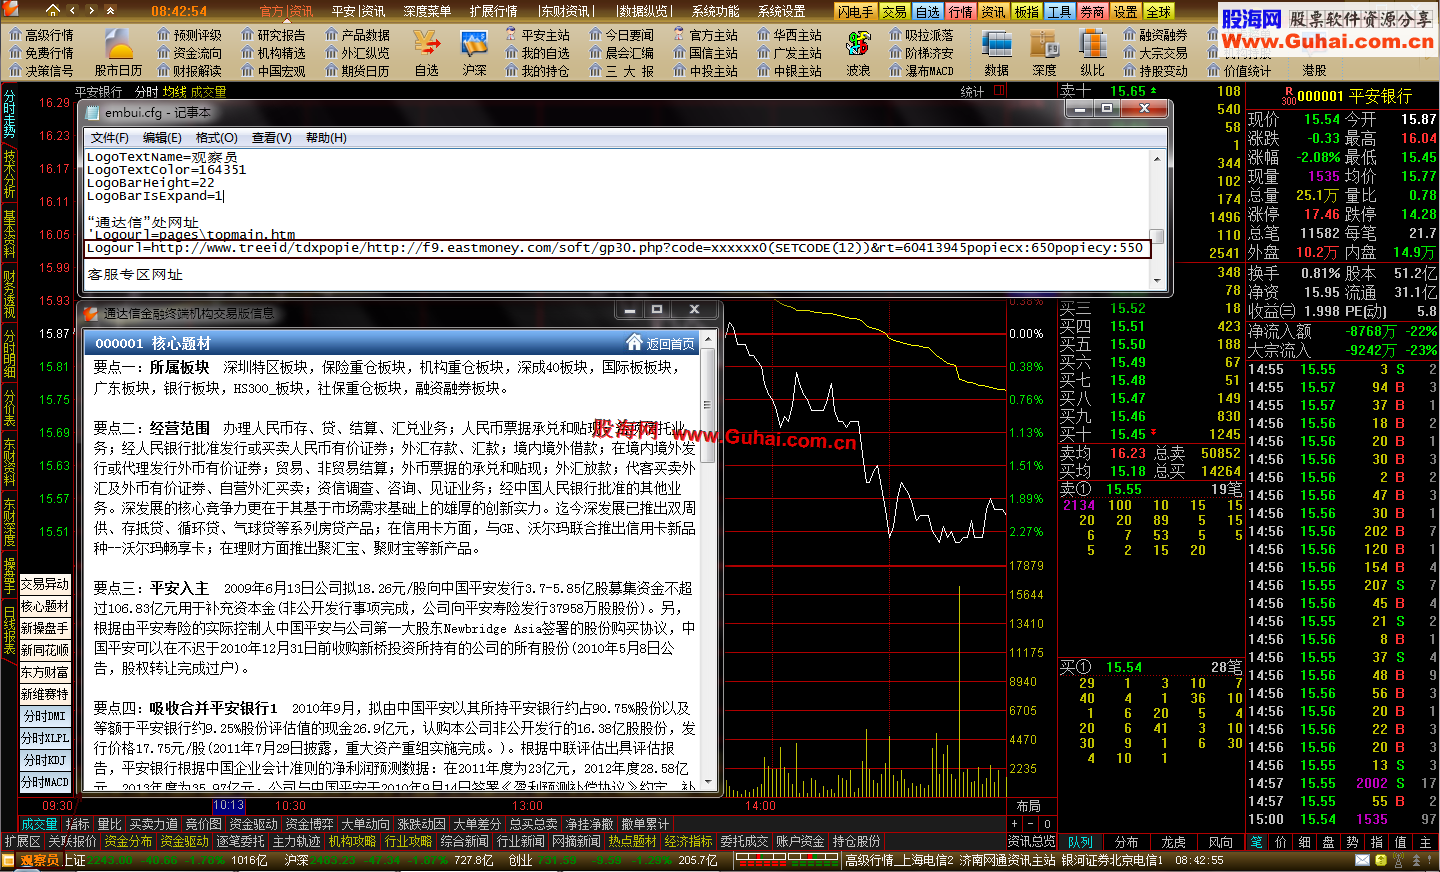Open the 深度 F9 box icon
The image size is (1440, 872).
pyautogui.click(x=1044, y=53)
